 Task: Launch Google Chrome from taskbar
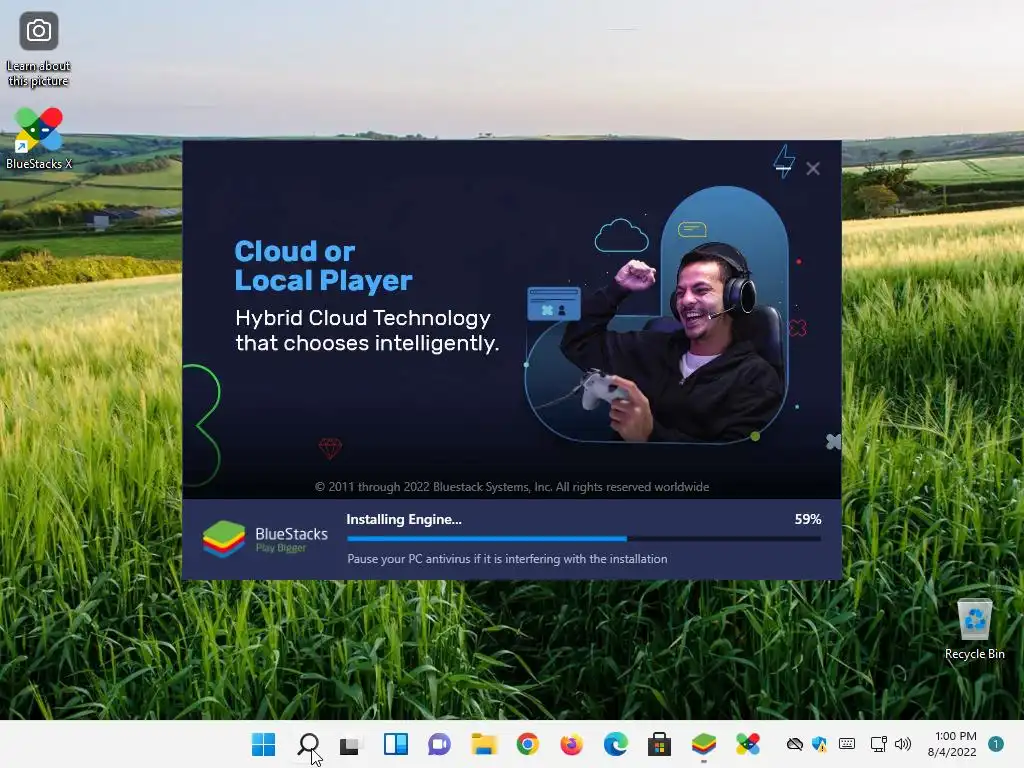(x=528, y=744)
